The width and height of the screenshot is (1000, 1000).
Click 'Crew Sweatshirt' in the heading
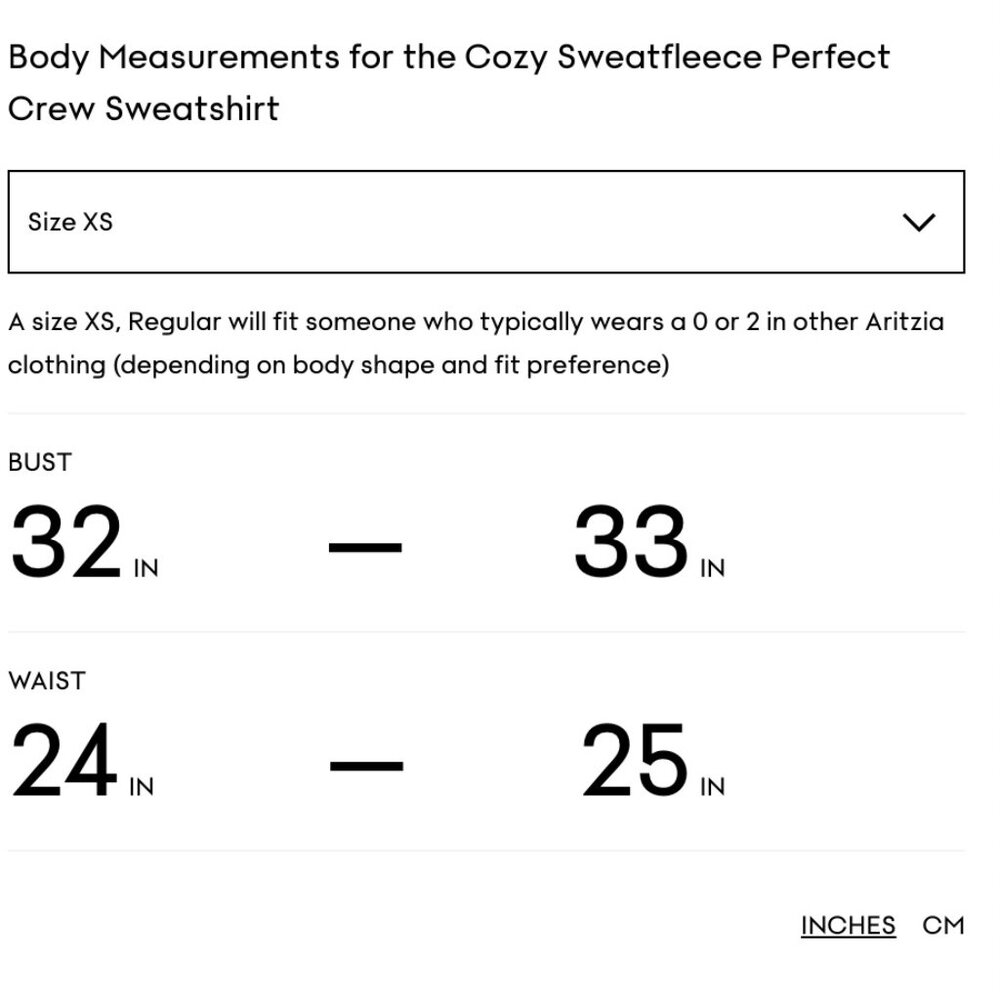143,108
